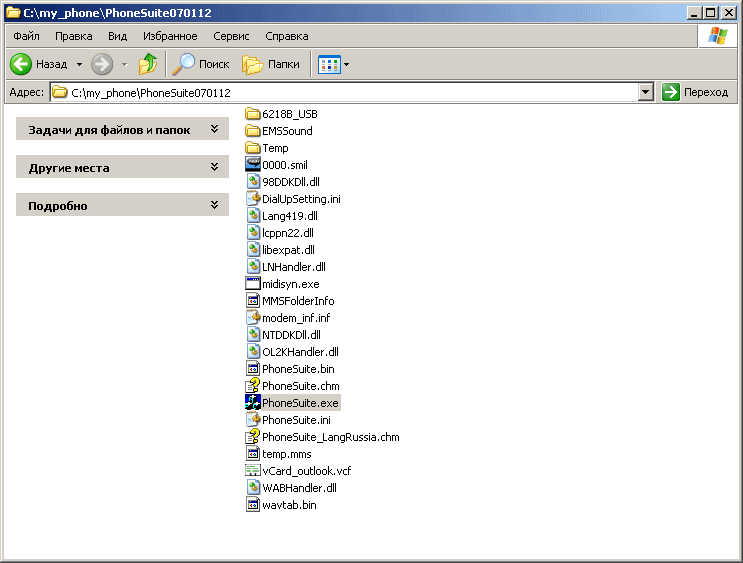Click the file name text vCard_outlook.vcf
Image resolution: width=743 pixels, height=563 pixels.
307,471
